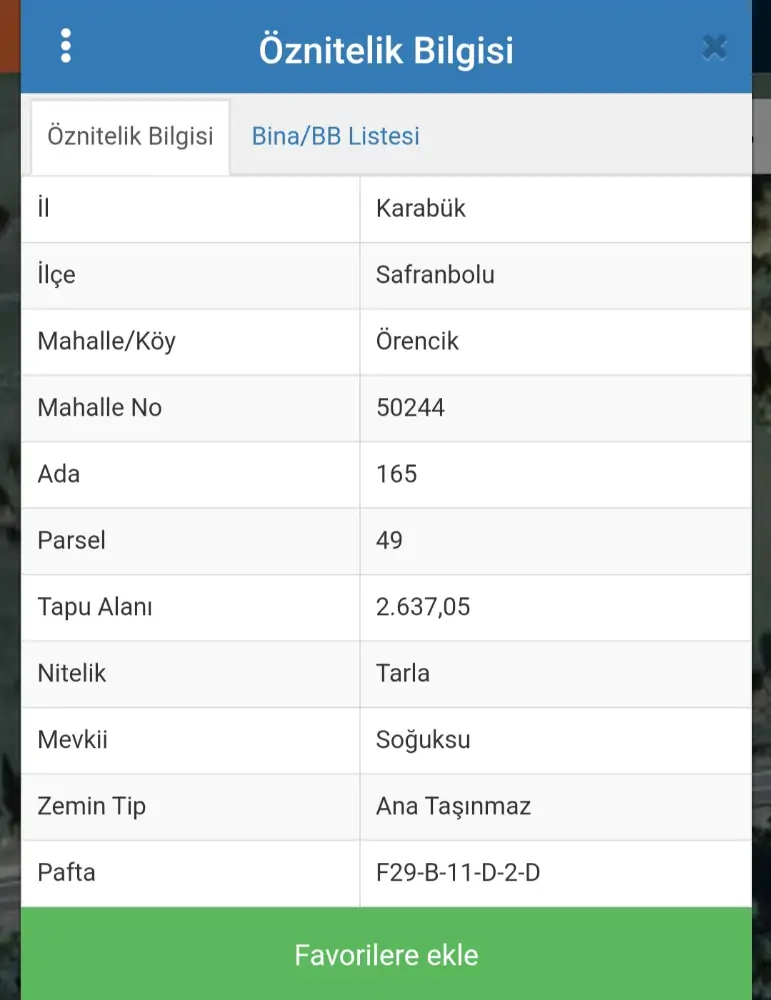
Task: Select the Karabük province value
Action: coord(421,209)
